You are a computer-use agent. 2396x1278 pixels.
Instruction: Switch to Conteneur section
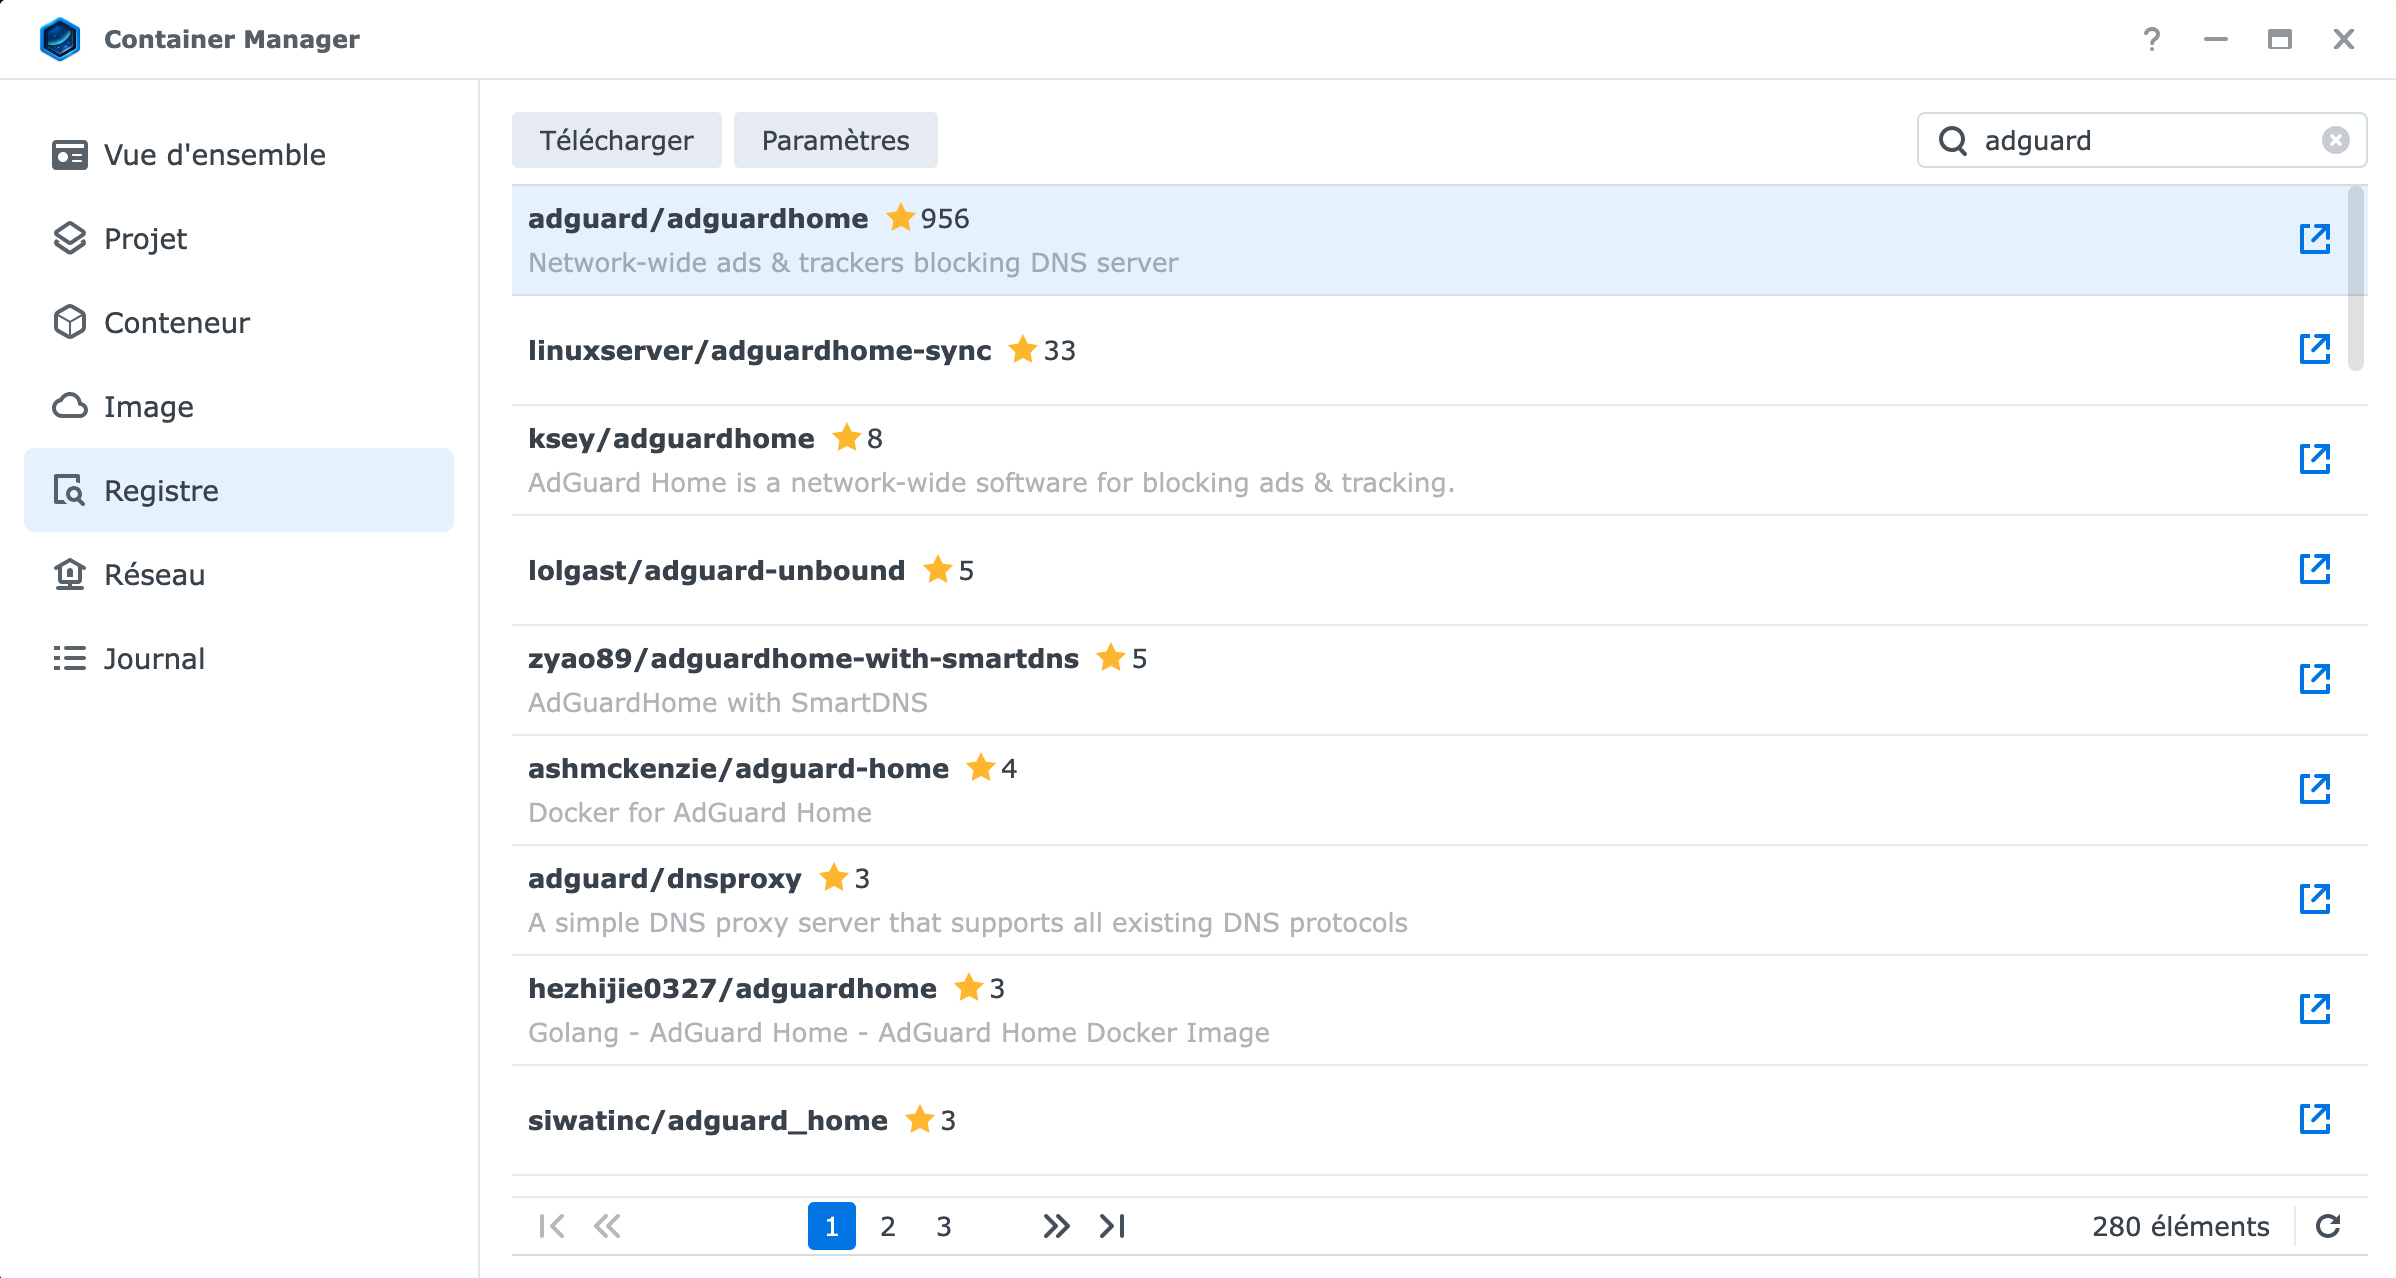[x=239, y=323]
